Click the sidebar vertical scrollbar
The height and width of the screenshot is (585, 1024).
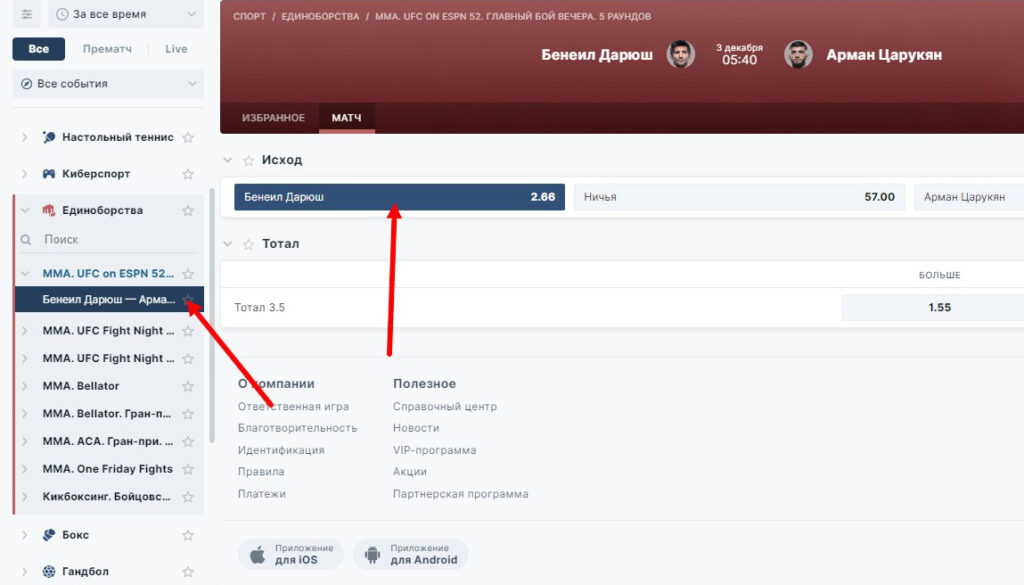point(212,316)
